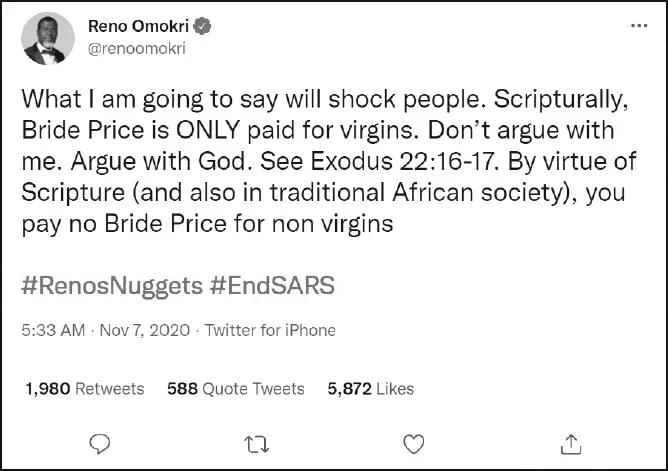Like the tweet with the heart icon
This screenshot has height=471, width=668.
(412, 441)
